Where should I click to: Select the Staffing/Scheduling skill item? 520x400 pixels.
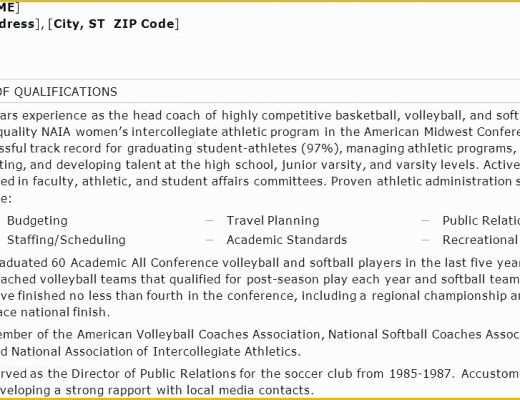66,240
